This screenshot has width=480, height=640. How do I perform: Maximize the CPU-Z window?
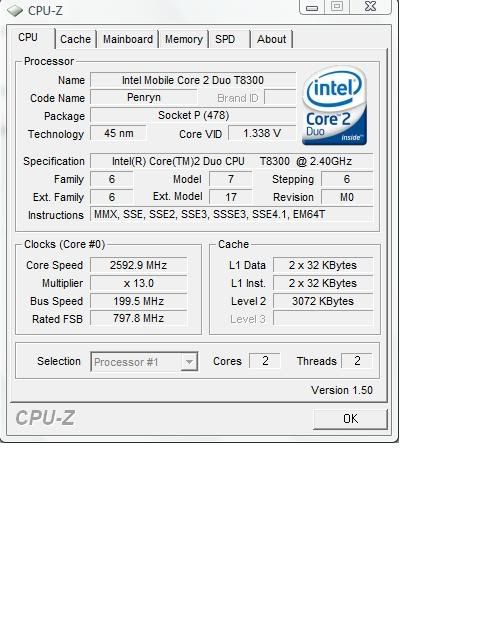[x=337, y=7]
